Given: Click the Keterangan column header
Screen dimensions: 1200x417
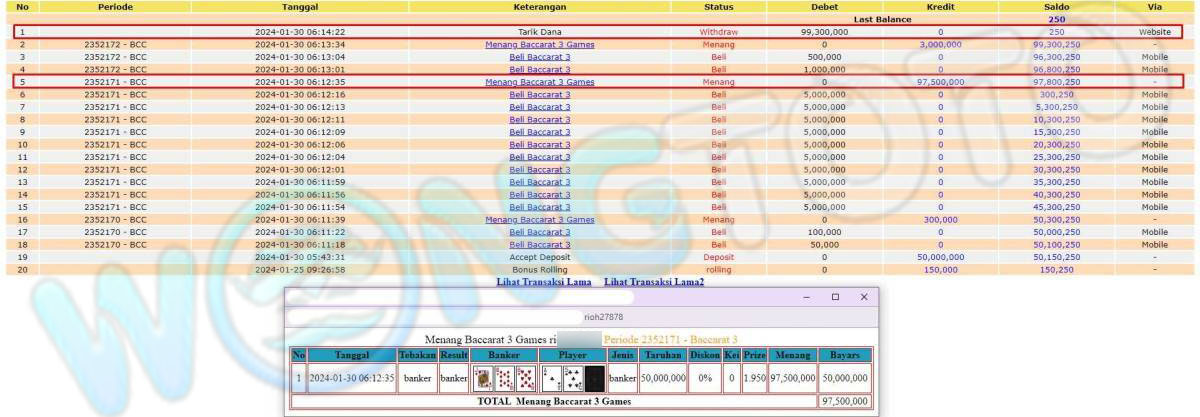Looking at the screenshot, I should pos(539,7).
